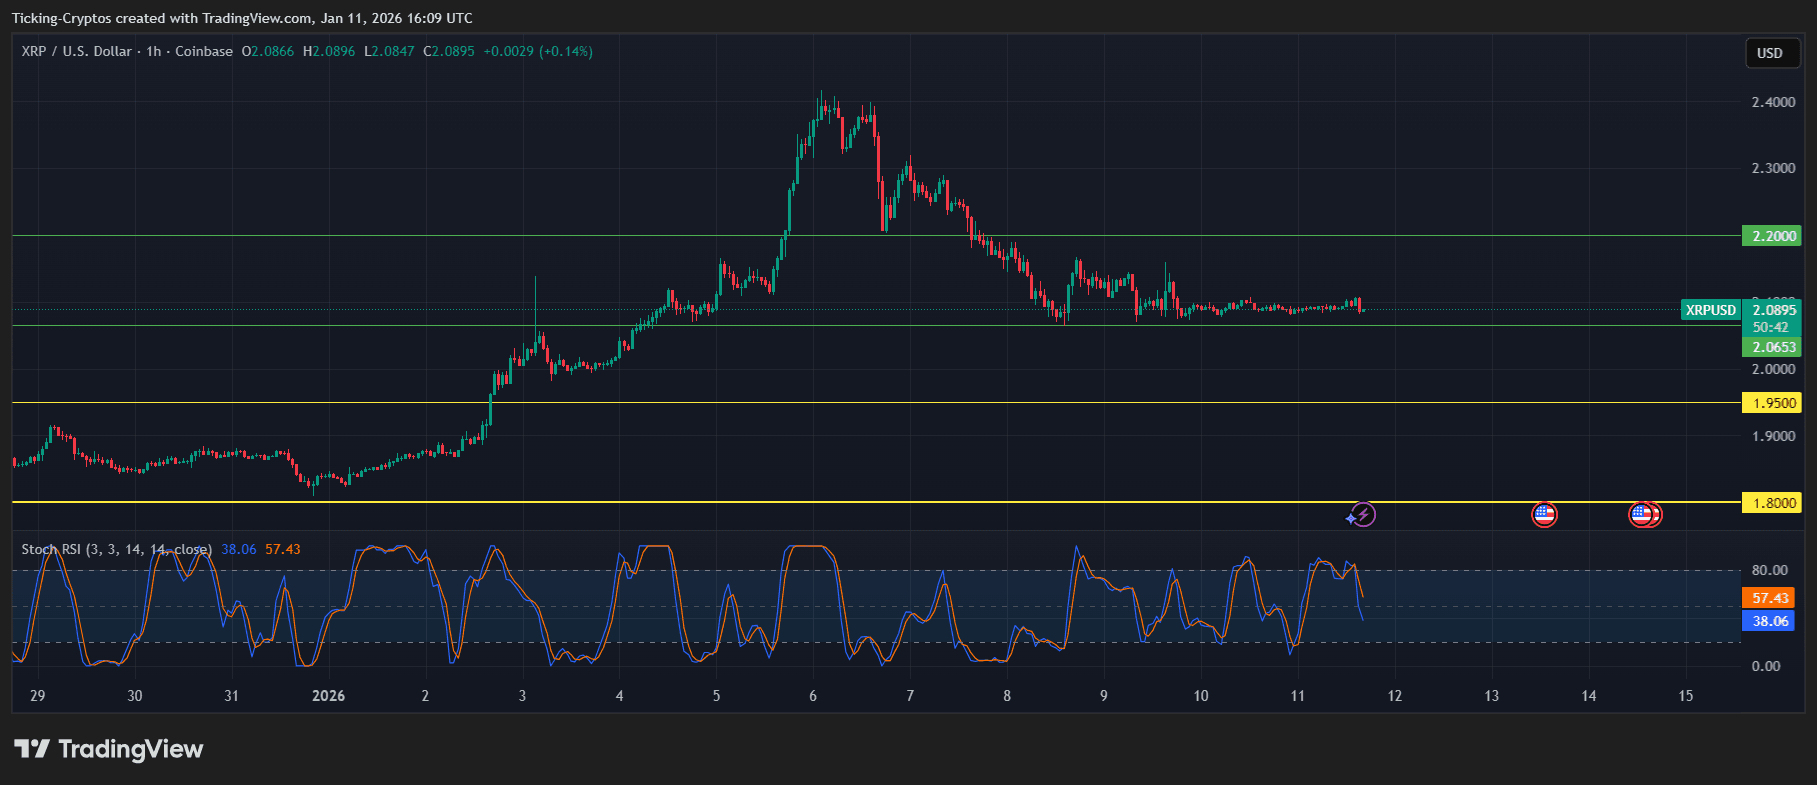Click the current price 2.0895 label
The image size is (1817, 785).
click(x=1773, y=310)
